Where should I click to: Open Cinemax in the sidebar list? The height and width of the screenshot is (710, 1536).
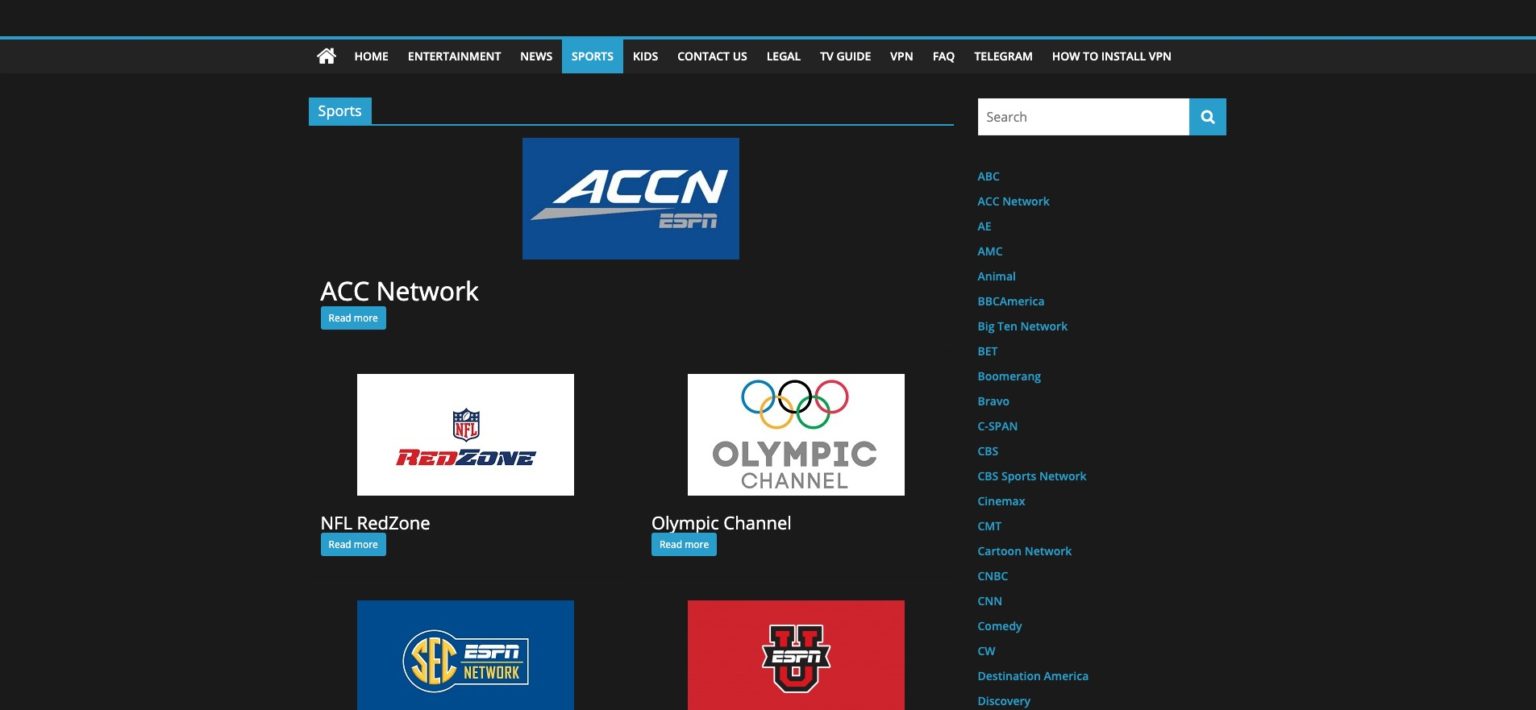click(x=1001, y=501)
